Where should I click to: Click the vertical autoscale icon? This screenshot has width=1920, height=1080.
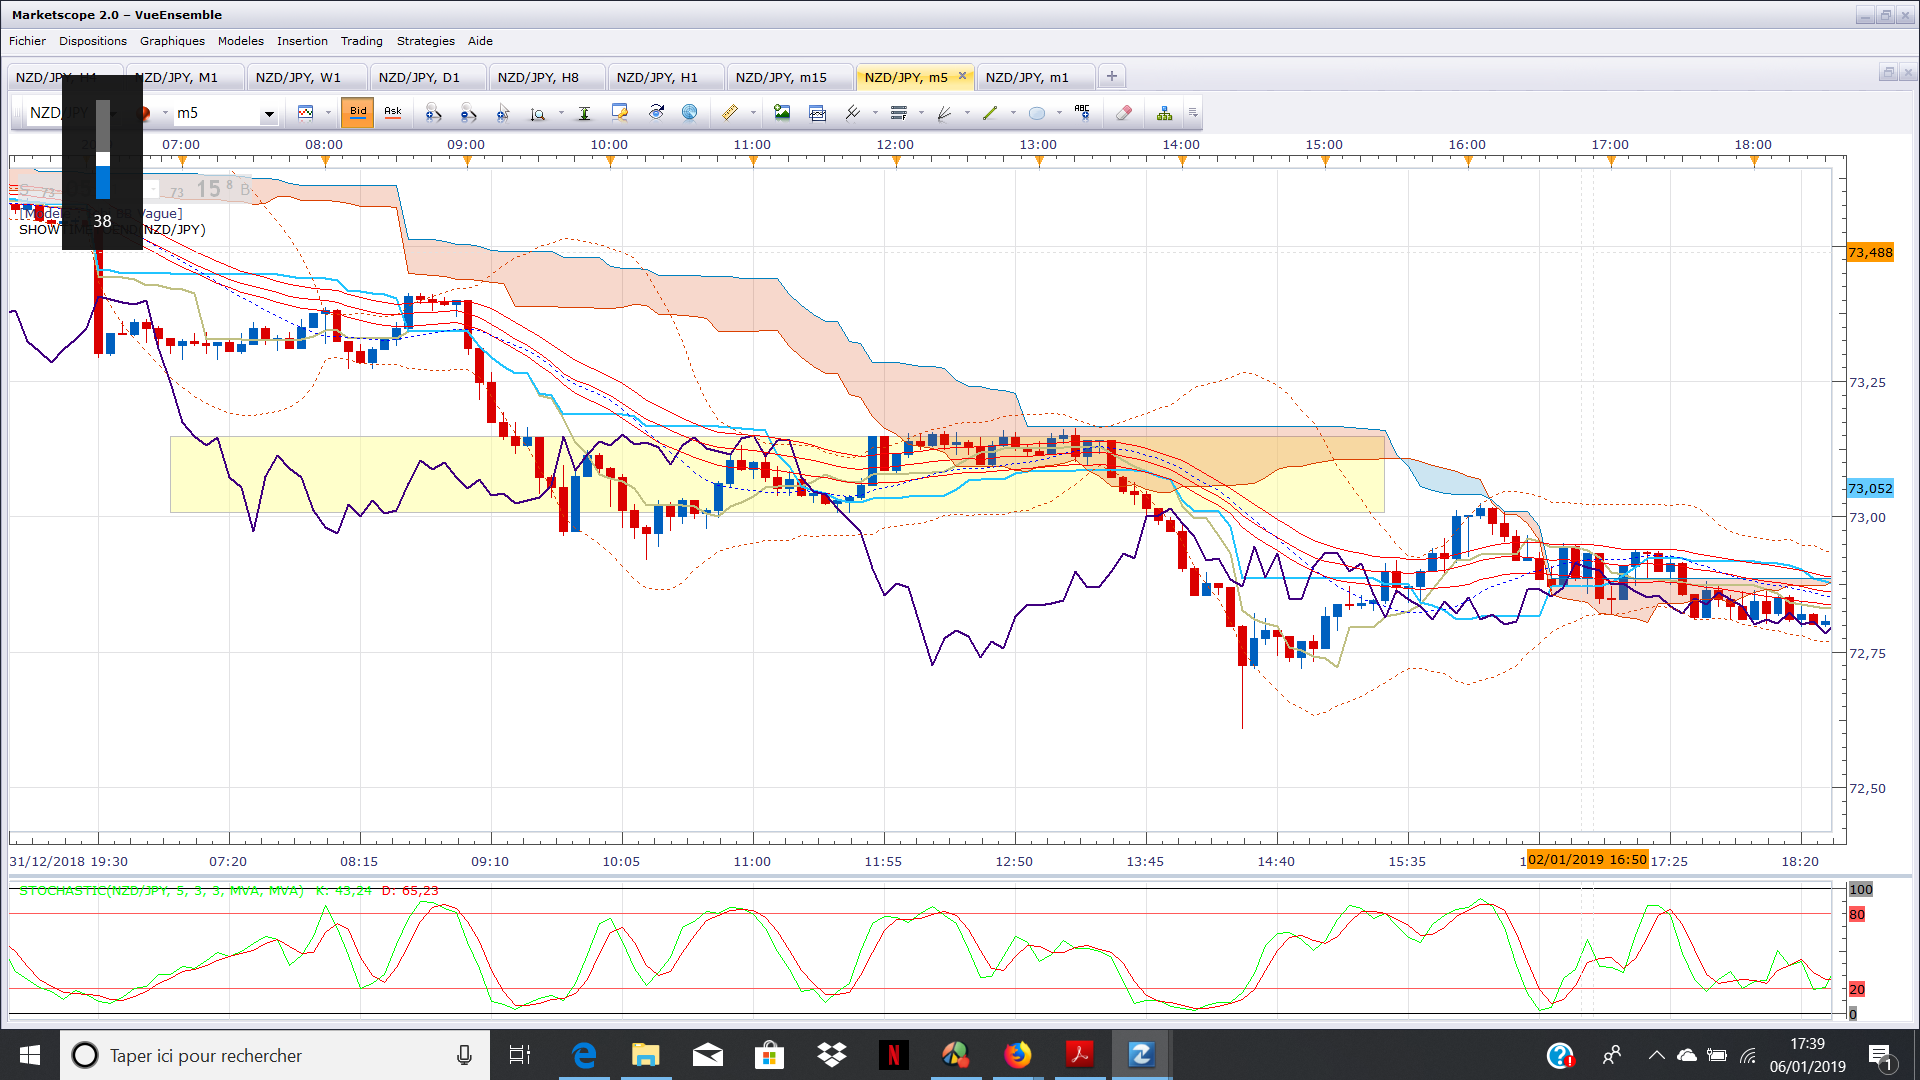tap(584, 113)
